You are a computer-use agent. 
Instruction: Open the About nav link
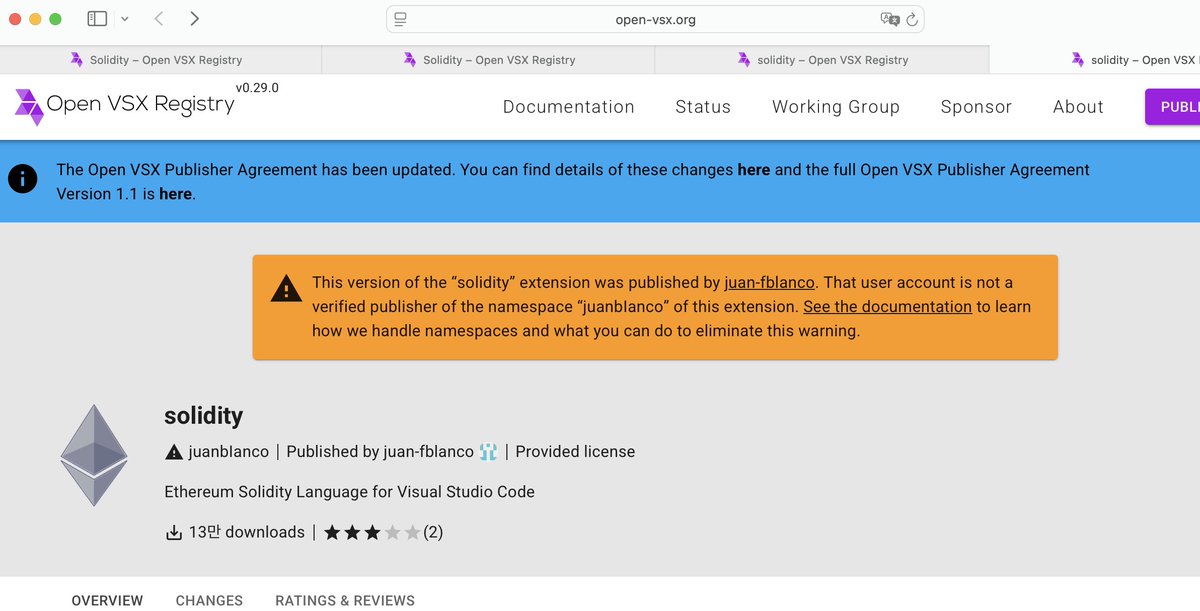[1078, 107]
